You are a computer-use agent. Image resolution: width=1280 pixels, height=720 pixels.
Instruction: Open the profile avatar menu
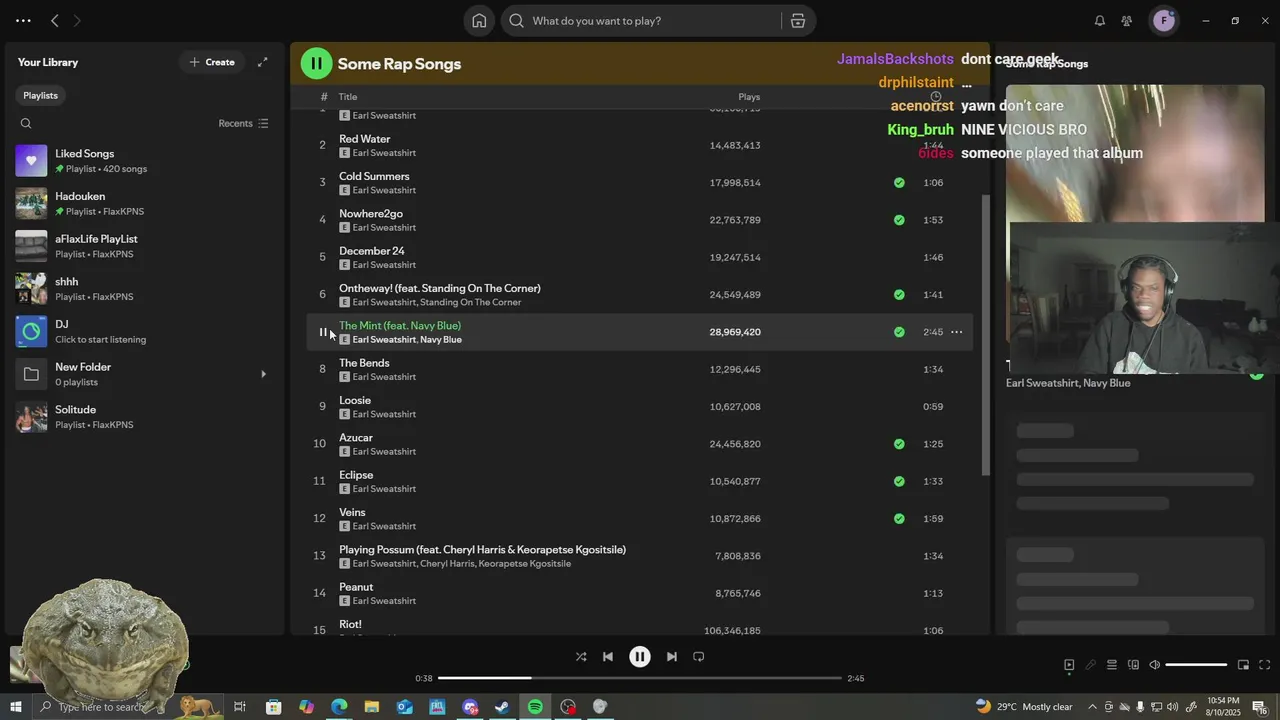[1164, 21]
